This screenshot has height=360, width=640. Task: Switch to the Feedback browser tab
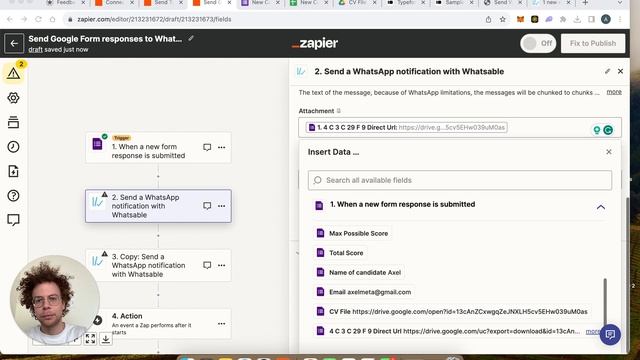65,3
